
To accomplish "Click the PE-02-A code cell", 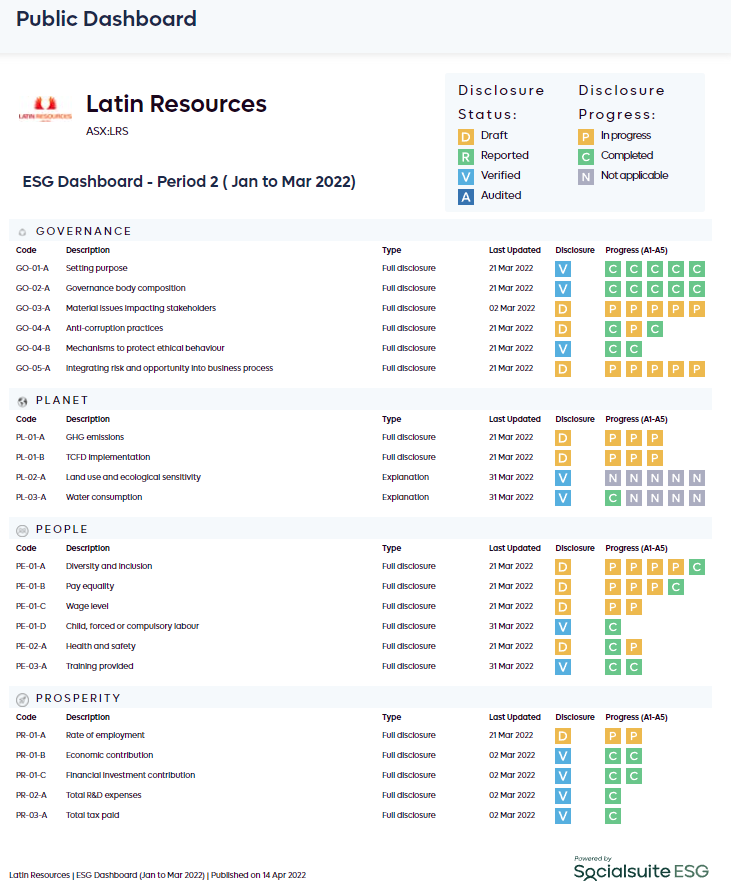I will (32, 646).
